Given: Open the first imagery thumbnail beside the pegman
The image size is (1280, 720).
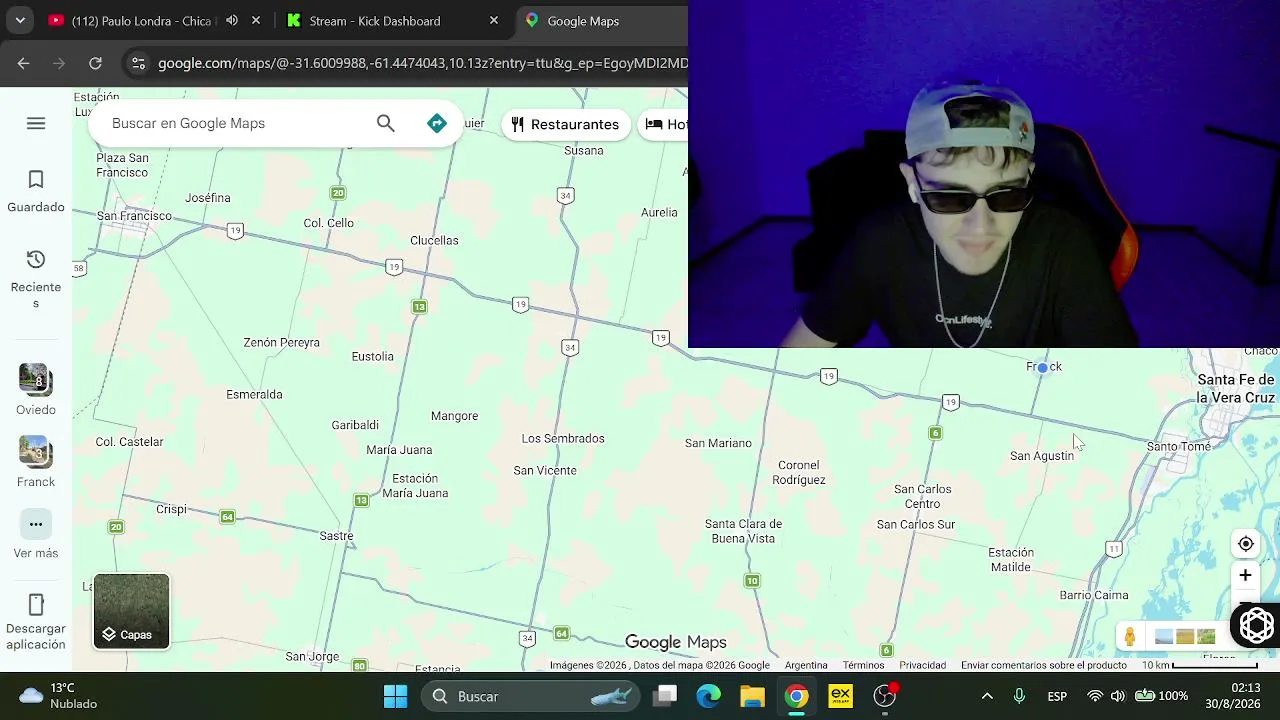Looking at the screenshot, I should (1164, 637).
